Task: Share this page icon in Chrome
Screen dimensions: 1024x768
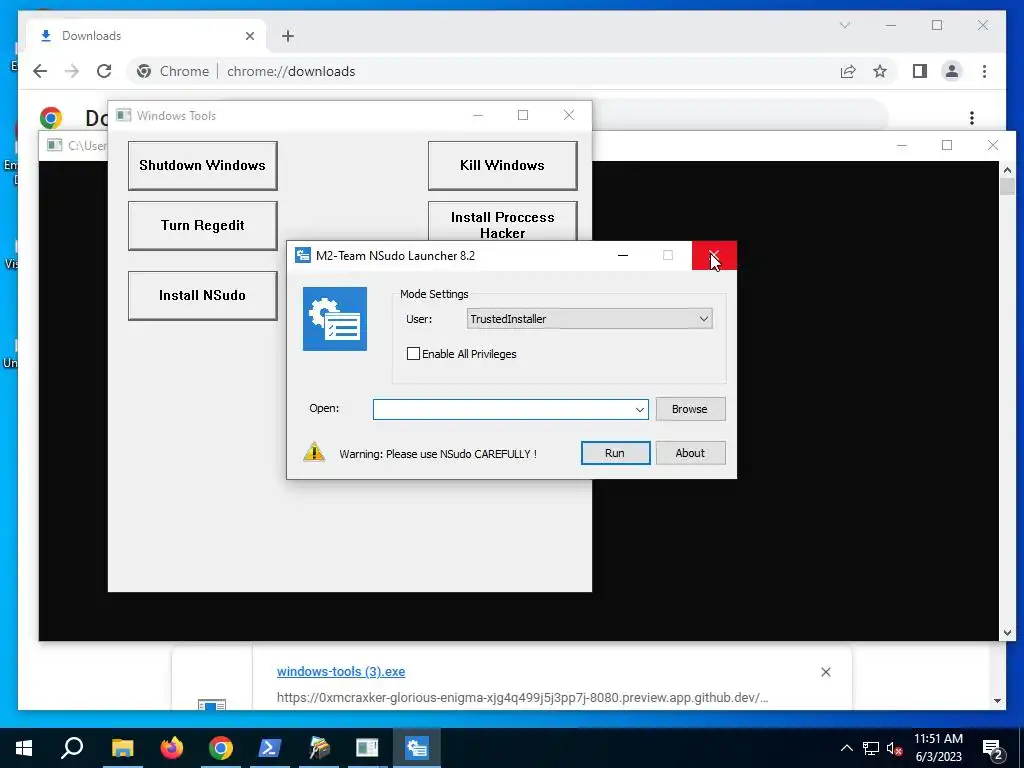Action: pyautogui.click(x=848, y=71)
